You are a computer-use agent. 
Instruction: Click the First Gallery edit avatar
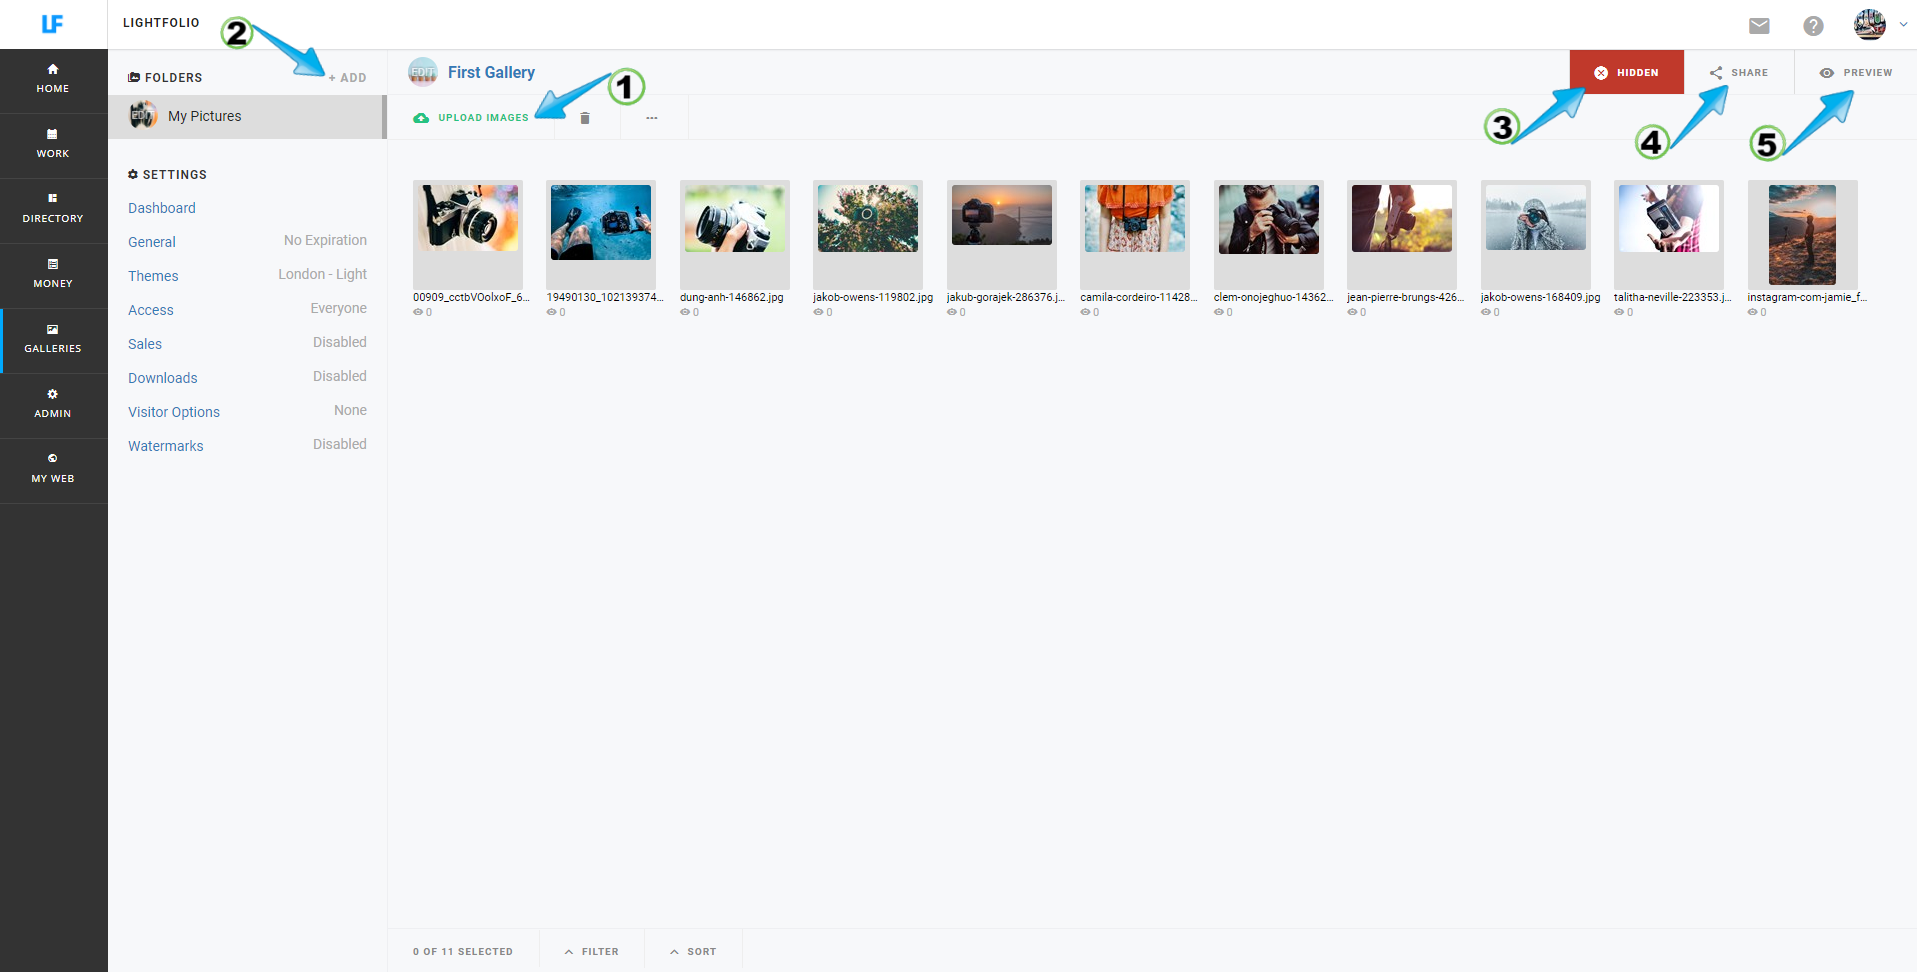(x=423, y=72)
